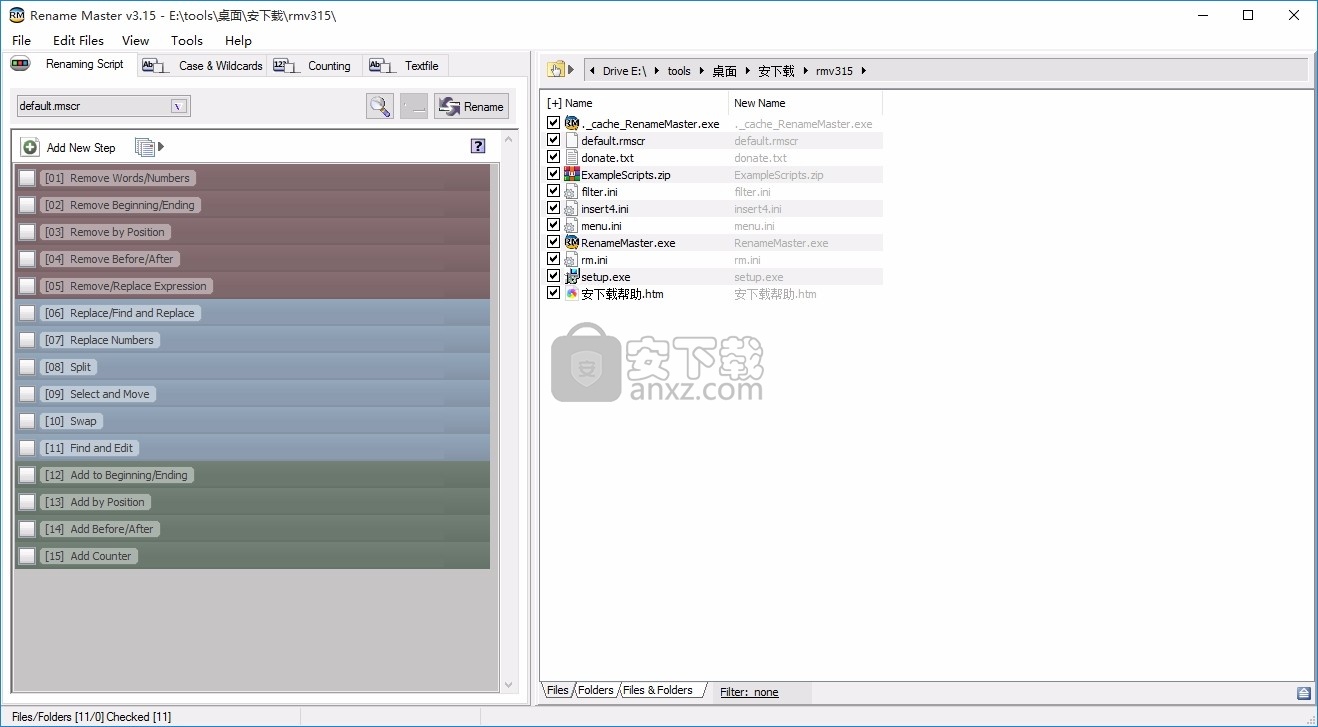Expand the arrow beside the folder browse icon
The image size is (1318, 727).
click(572, 70)
